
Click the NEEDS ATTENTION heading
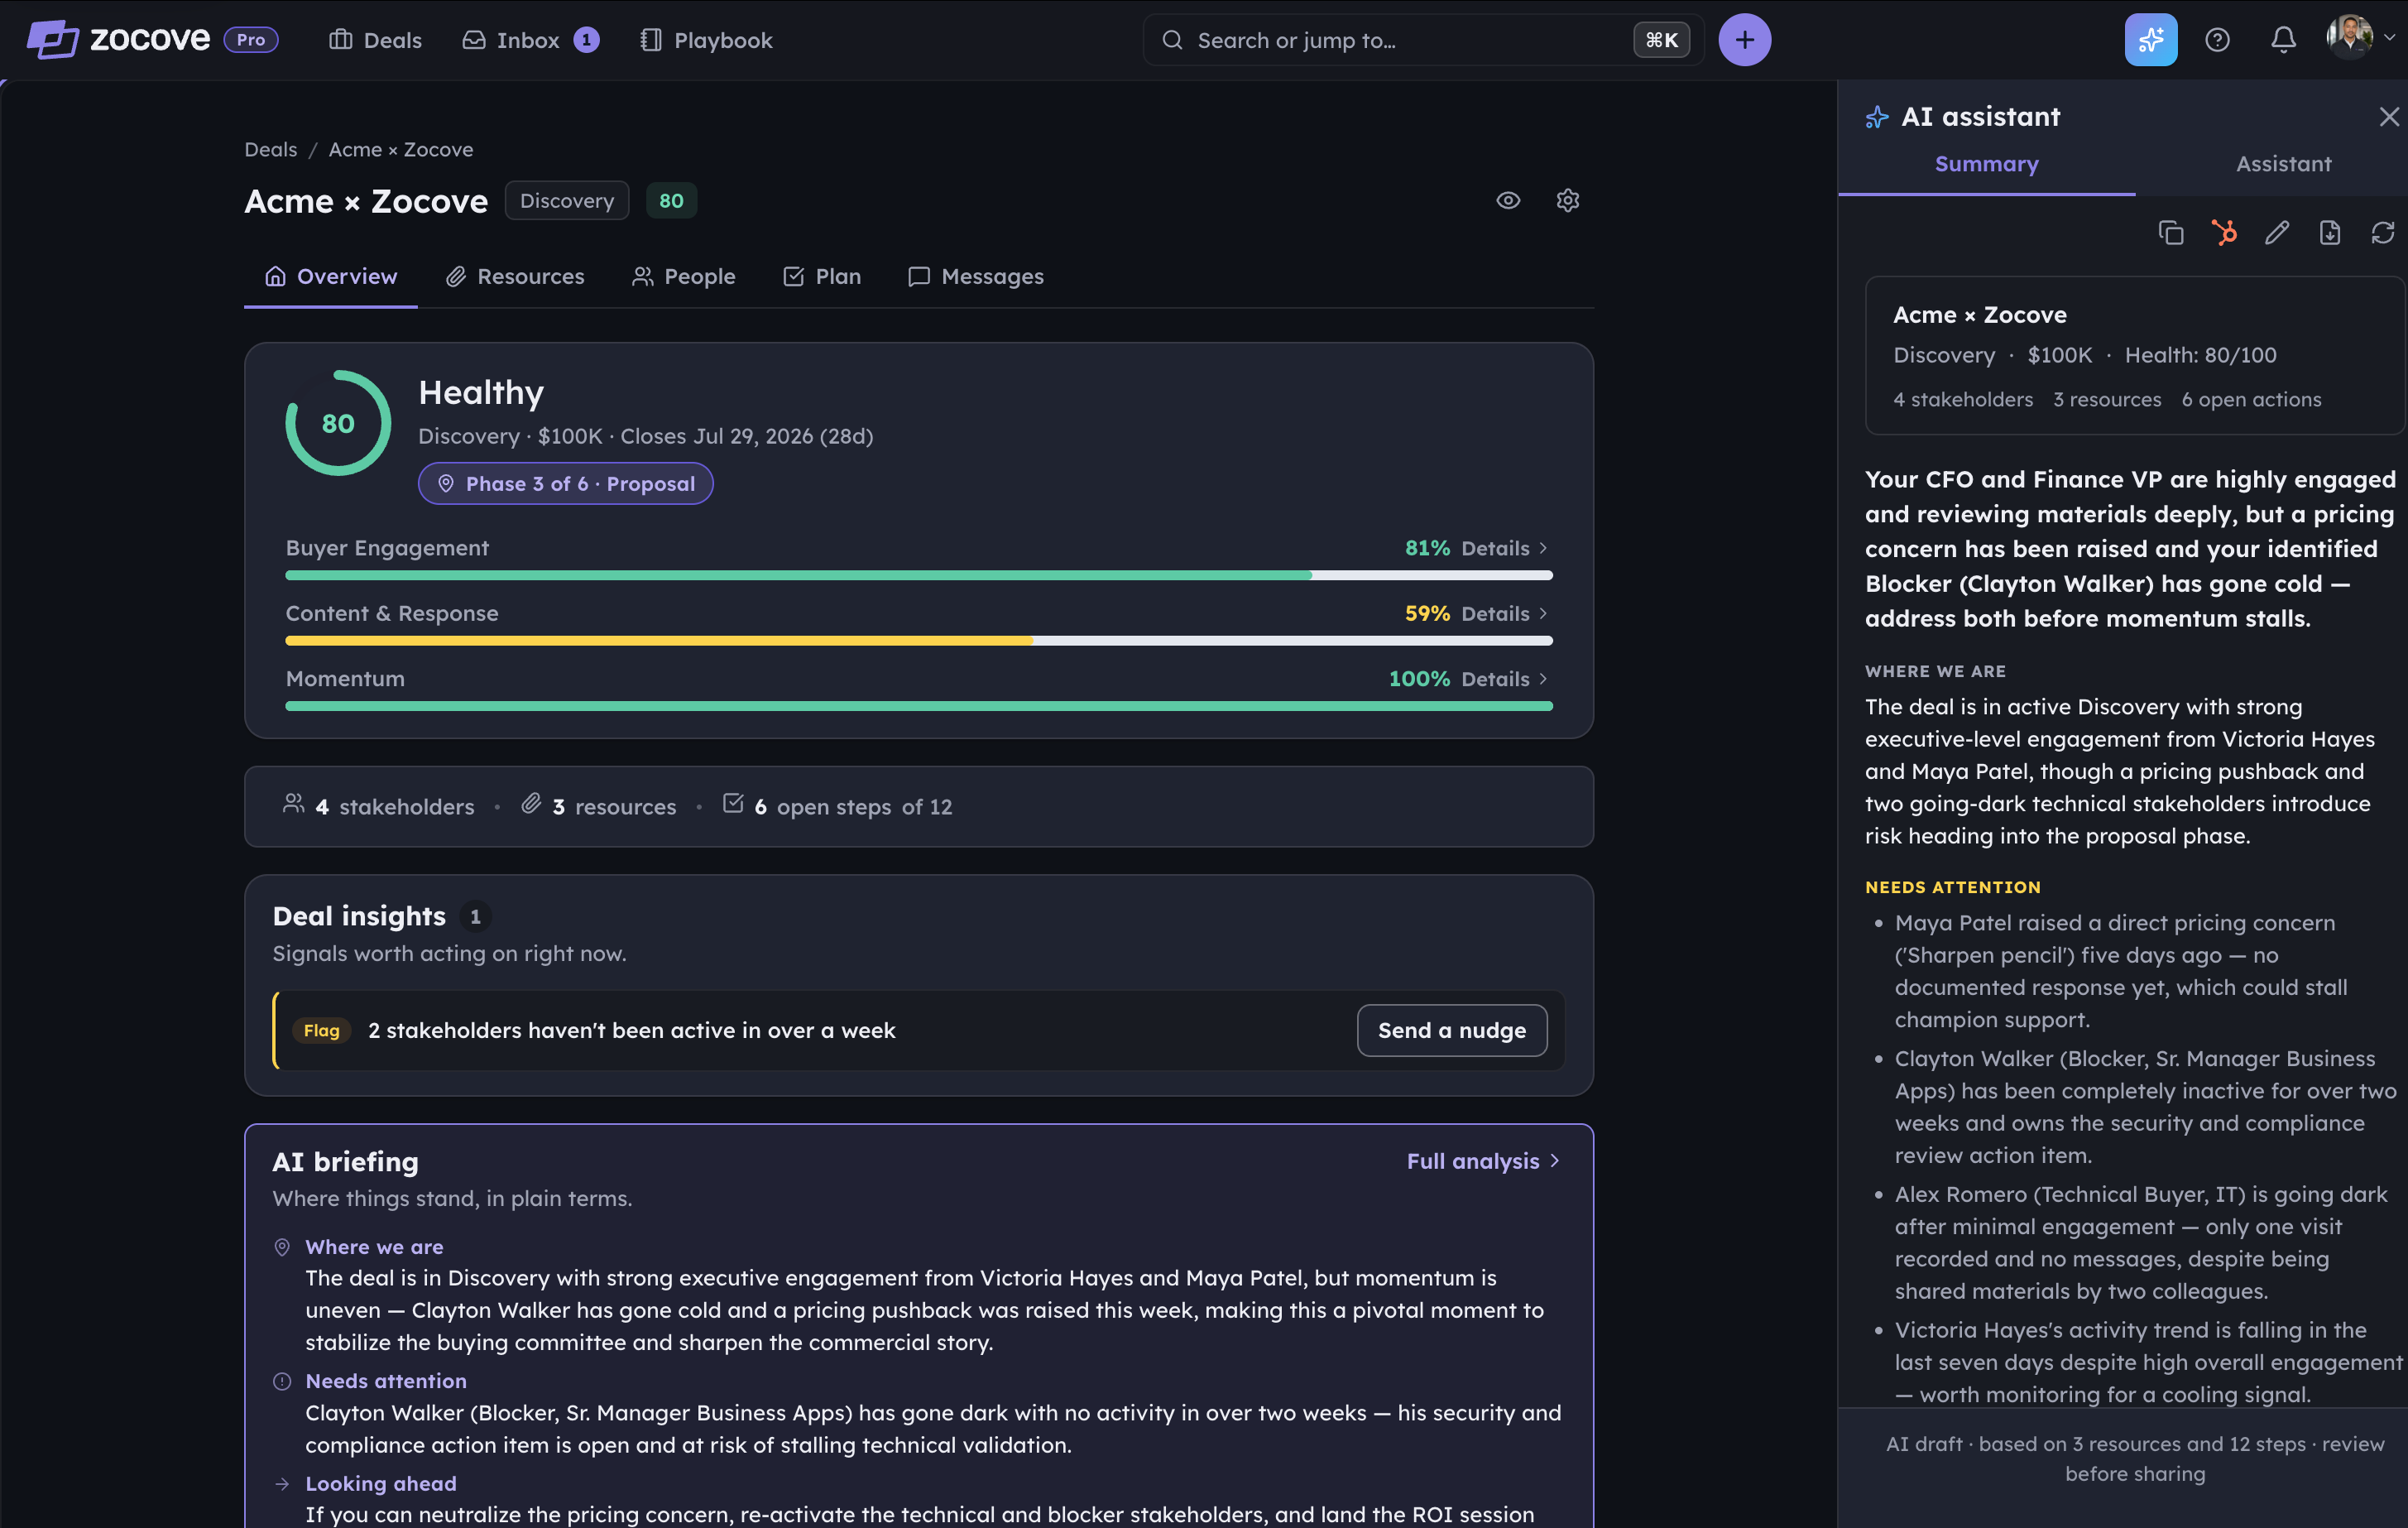pos(1952,888)
